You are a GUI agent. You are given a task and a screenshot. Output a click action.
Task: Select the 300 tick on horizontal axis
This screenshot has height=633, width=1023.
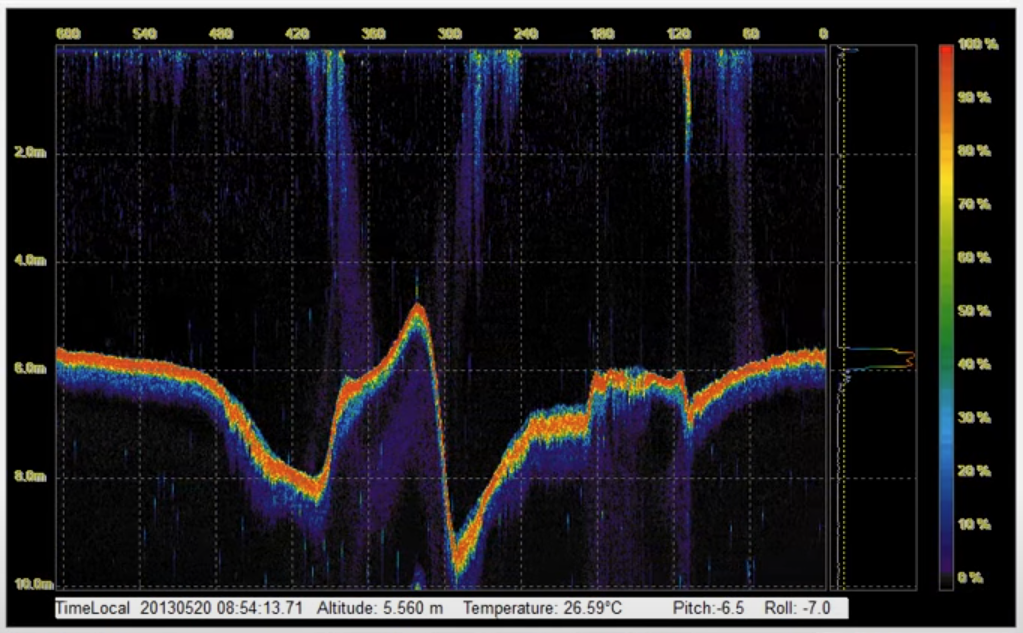449,33
